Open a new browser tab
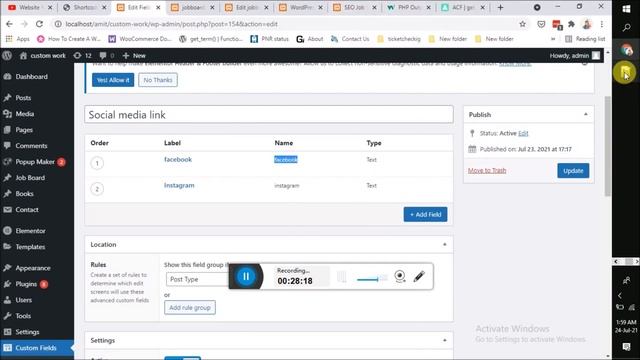This screenshot has height=360, width=640. coord(500,7)
